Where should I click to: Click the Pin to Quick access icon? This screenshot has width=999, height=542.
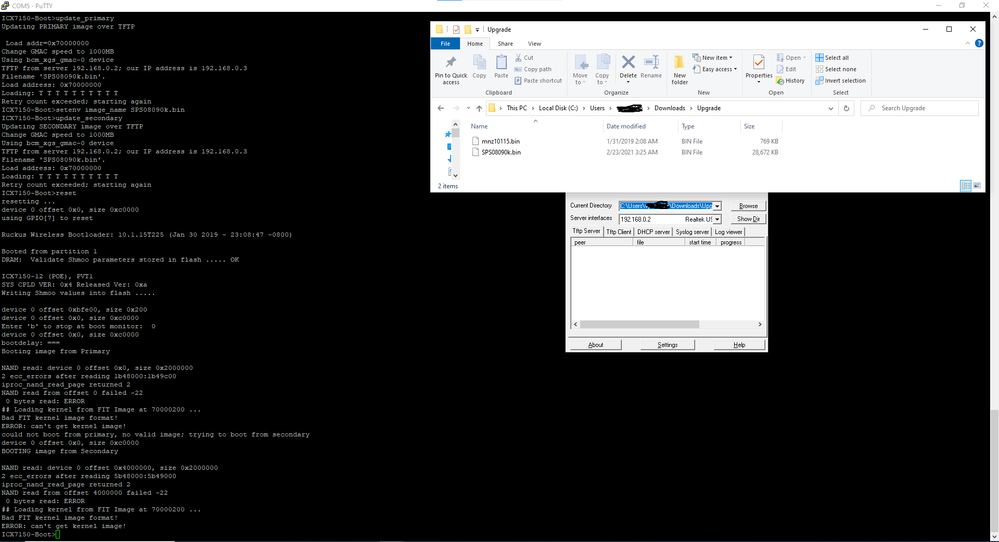[x=450, y=67]
